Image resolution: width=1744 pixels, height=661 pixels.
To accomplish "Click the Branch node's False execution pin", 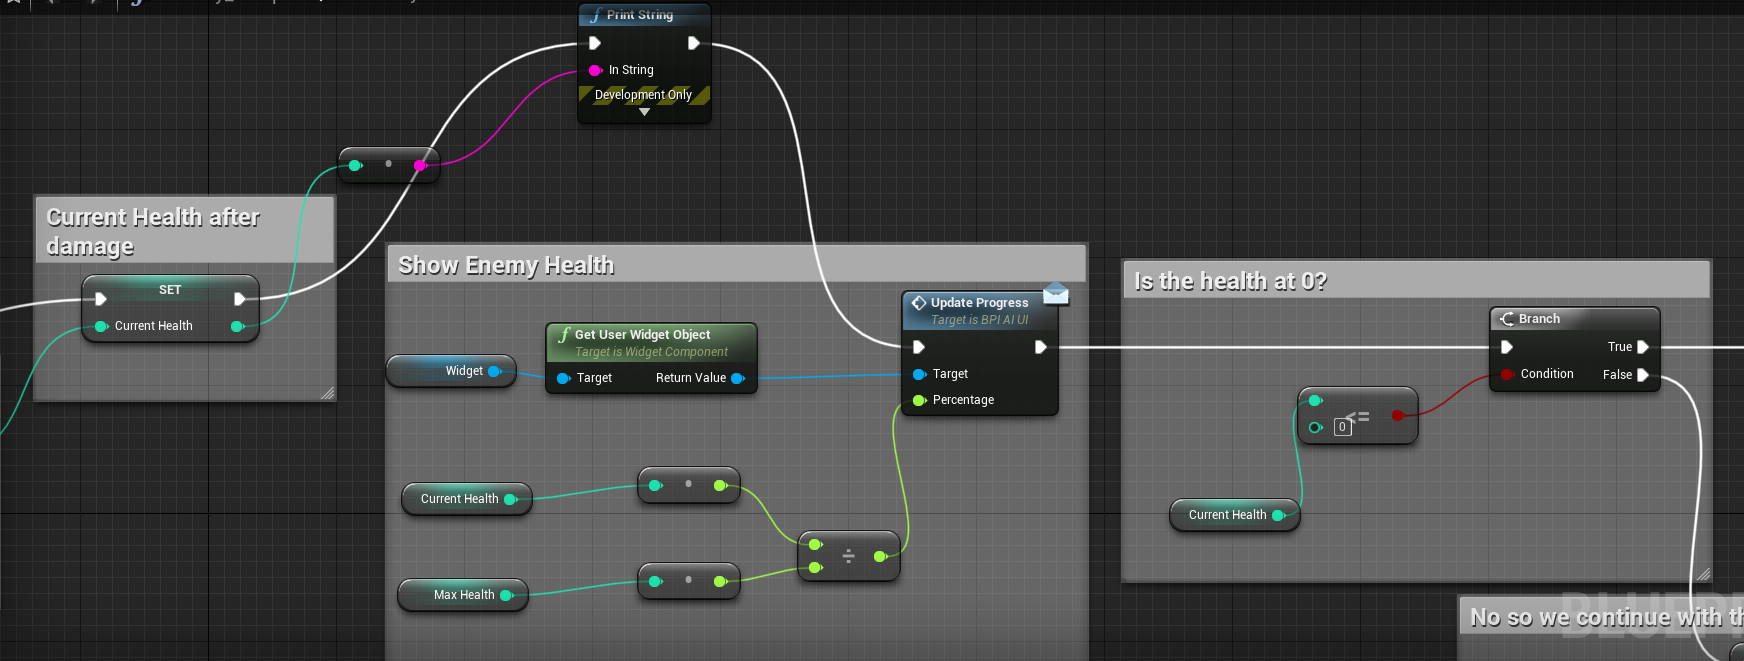I will point(1642,375).
